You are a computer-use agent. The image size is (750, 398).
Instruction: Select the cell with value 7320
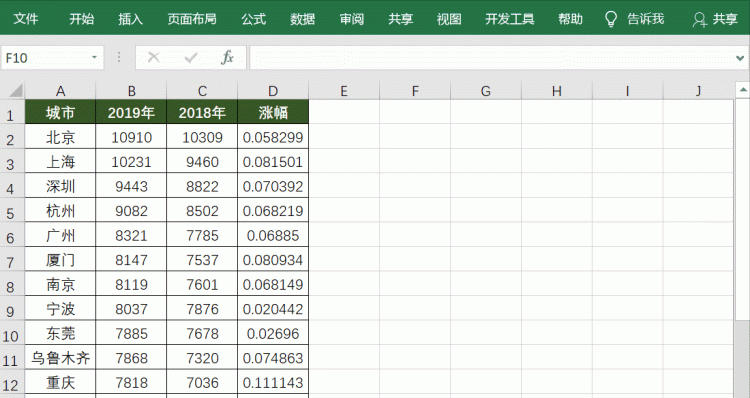pyautogui.click(x=202, y=358)
